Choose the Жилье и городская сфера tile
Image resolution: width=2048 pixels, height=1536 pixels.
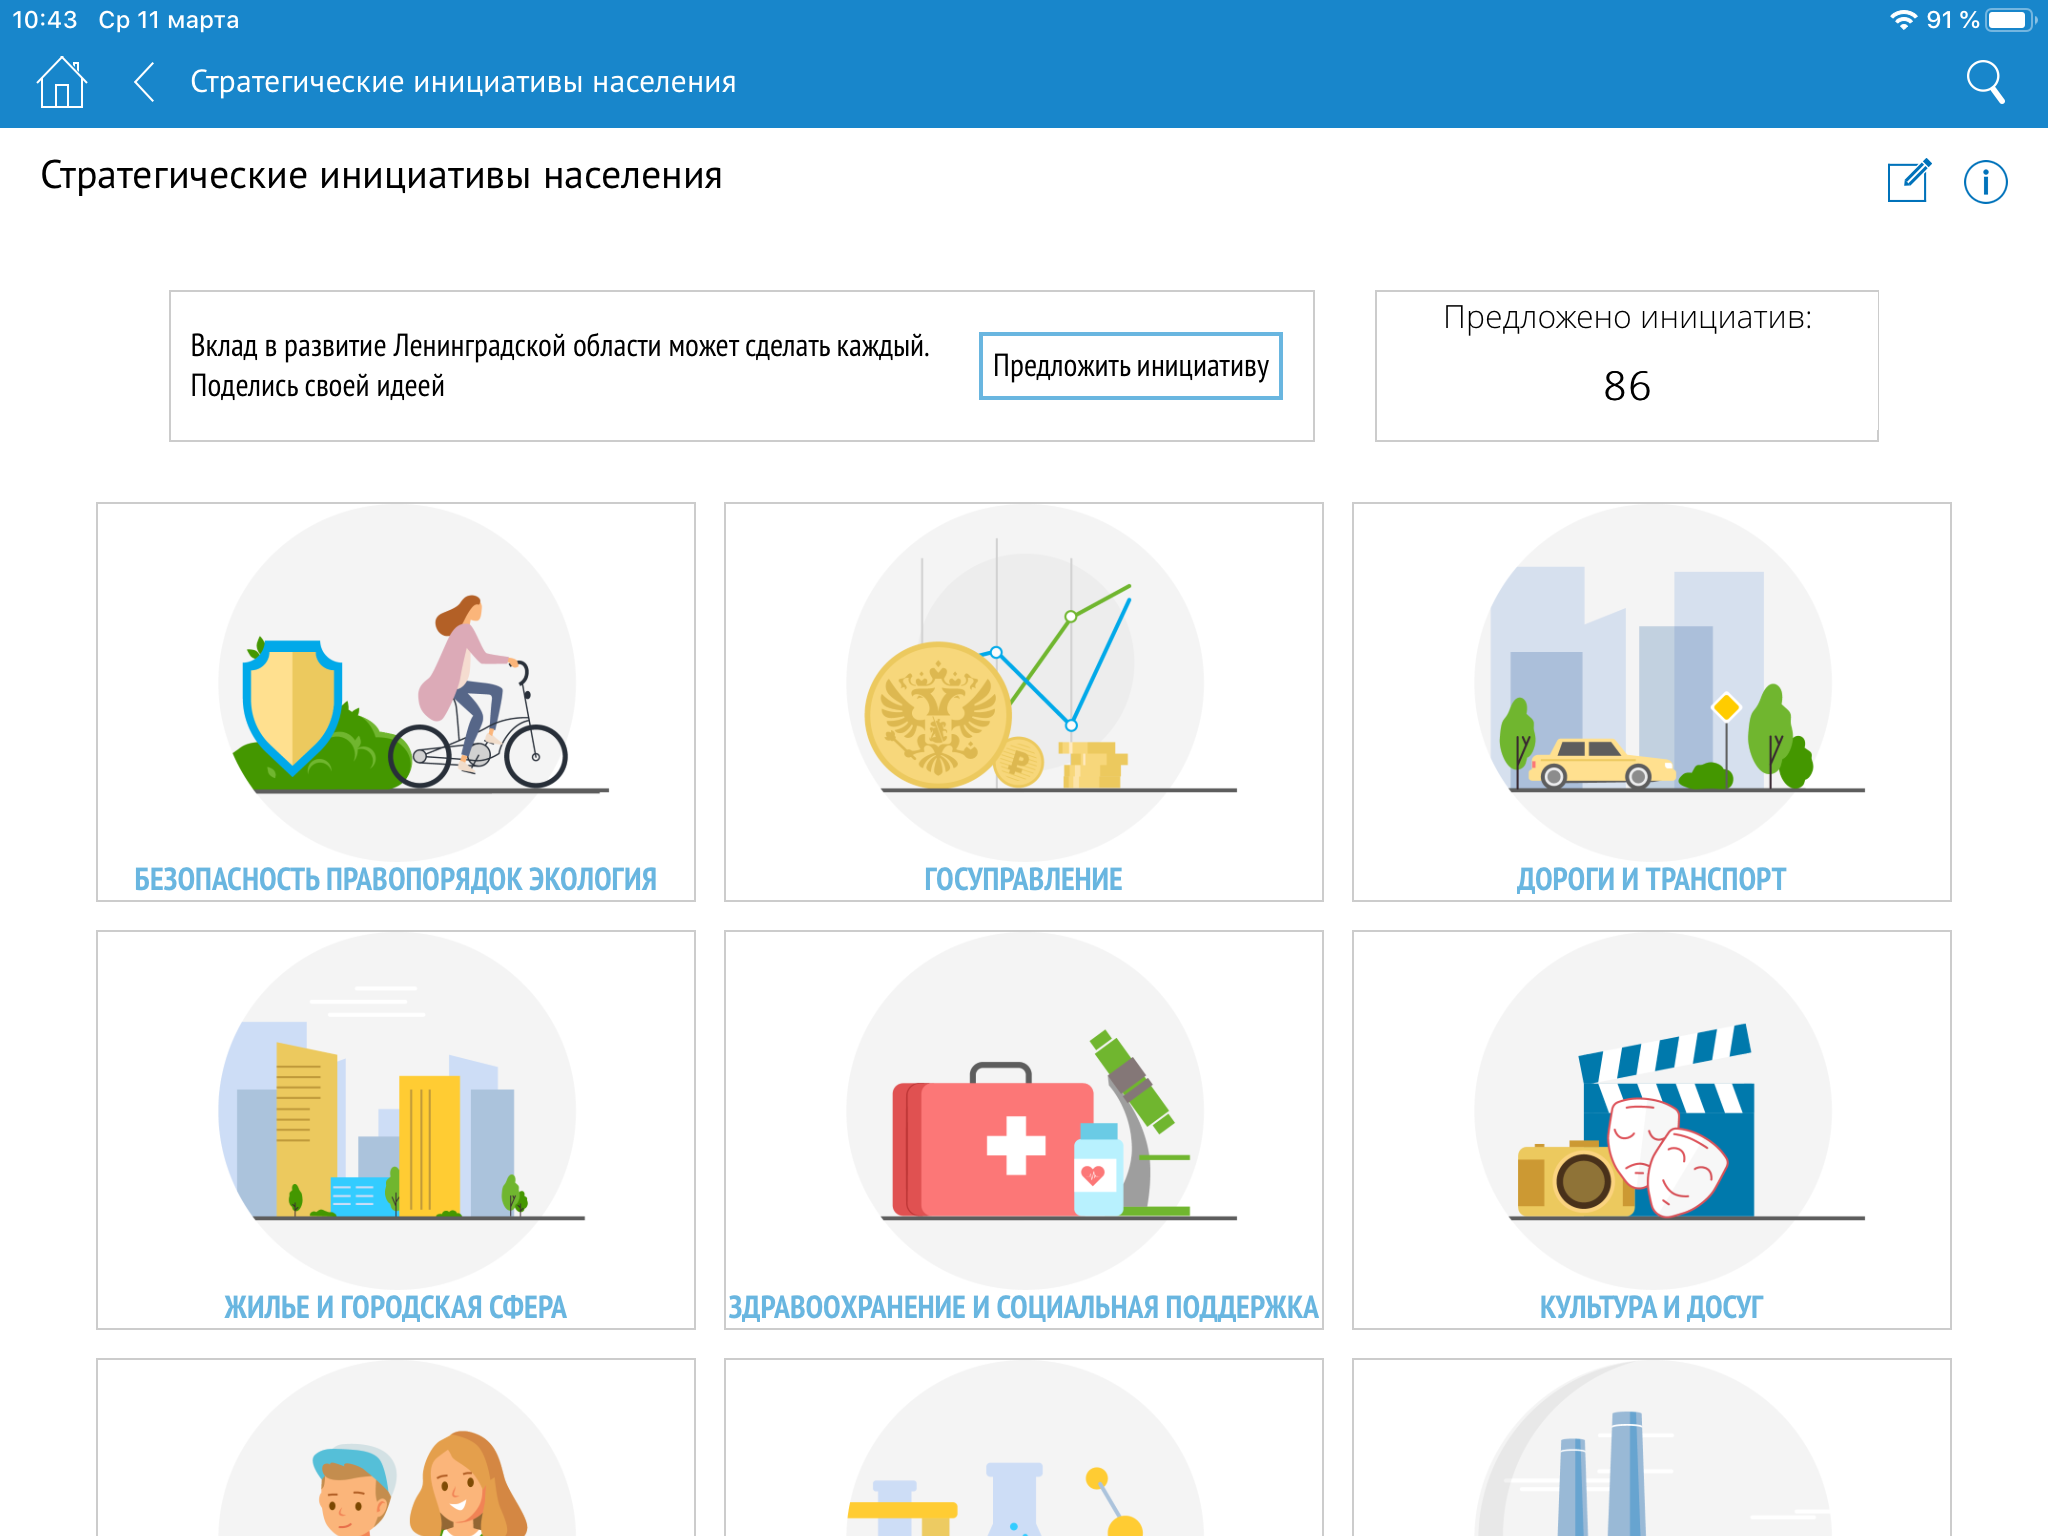[x=395, y=1306]
